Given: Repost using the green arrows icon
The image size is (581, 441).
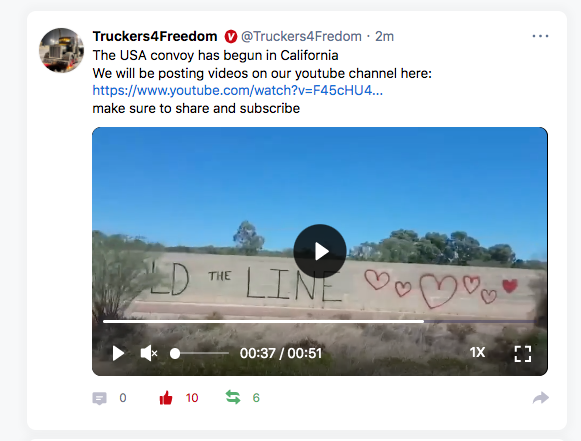Looking at the screenshot, I should click(x=233, y=397).
